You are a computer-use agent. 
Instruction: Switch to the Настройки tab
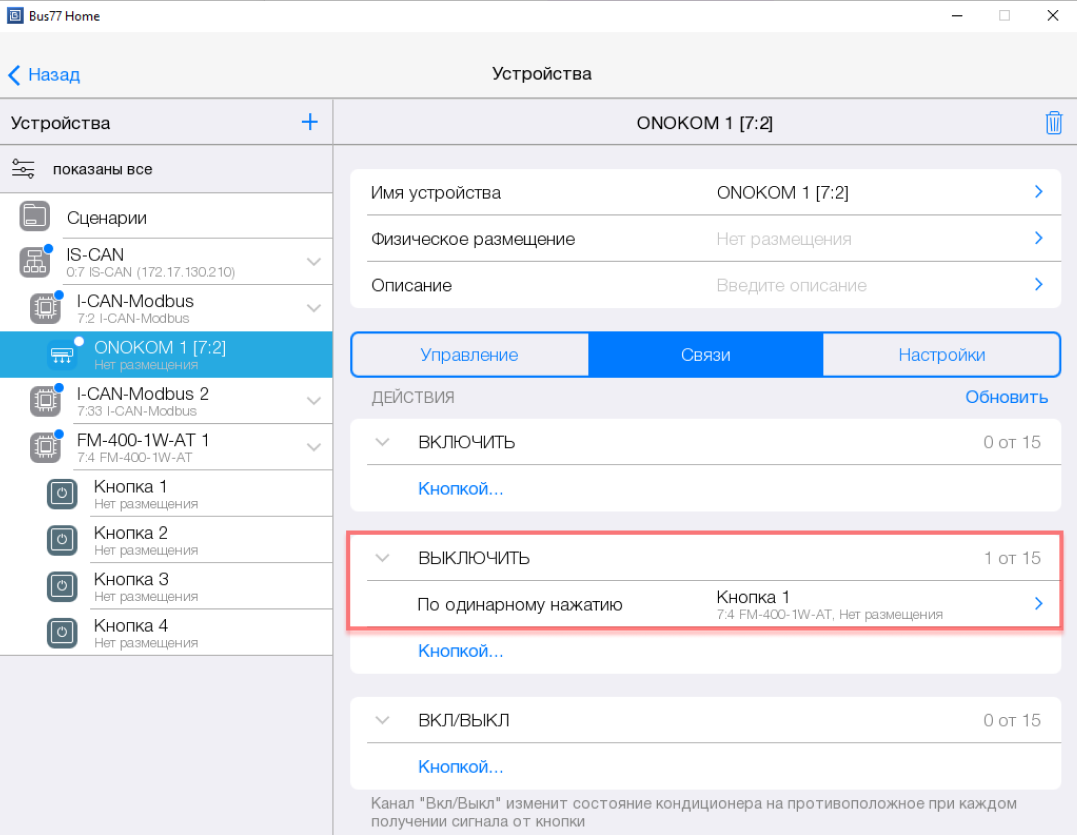point(941,355)
